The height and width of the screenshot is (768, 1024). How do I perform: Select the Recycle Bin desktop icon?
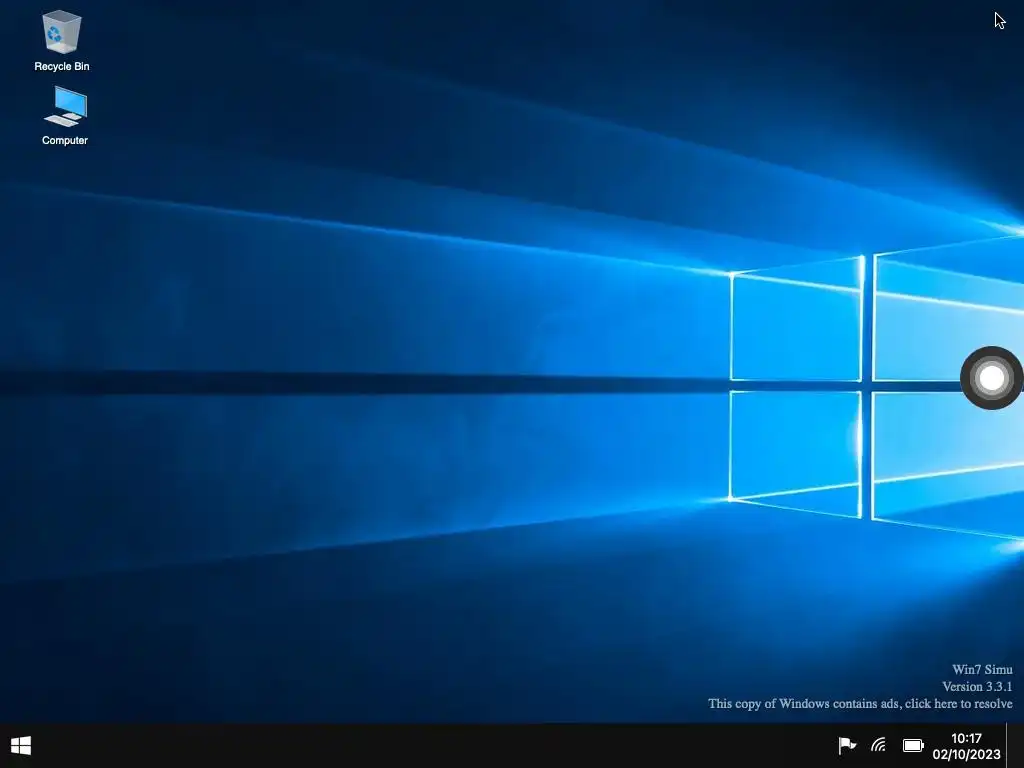tap(61, 40)
